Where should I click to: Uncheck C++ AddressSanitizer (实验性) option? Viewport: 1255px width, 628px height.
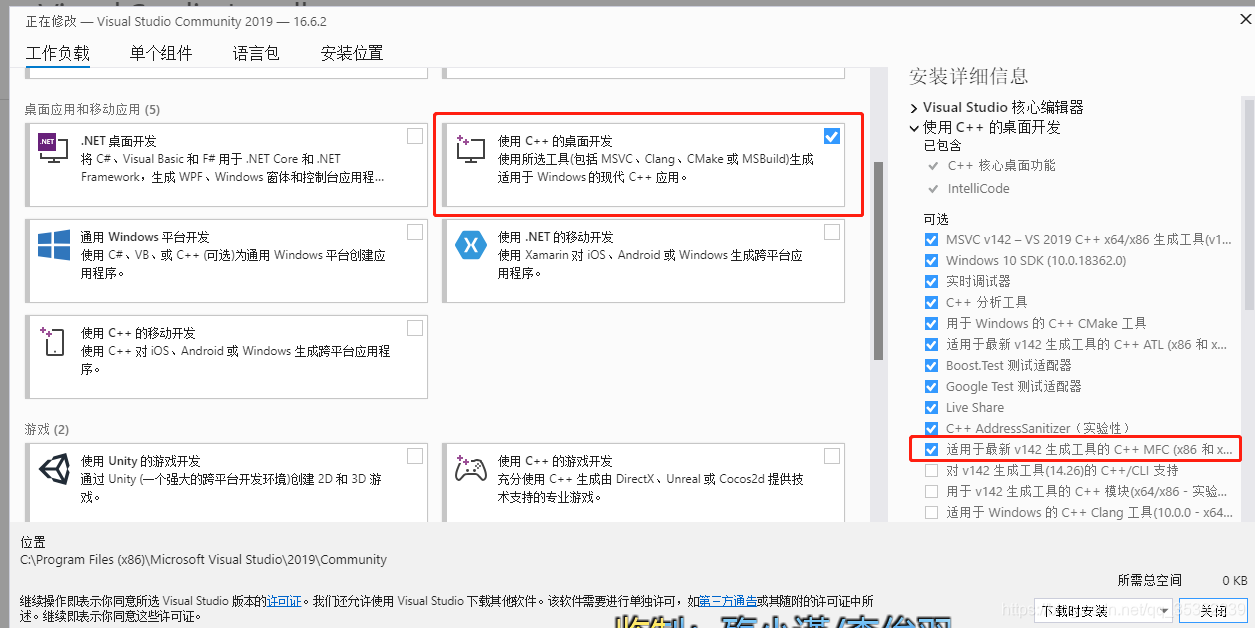932,429
